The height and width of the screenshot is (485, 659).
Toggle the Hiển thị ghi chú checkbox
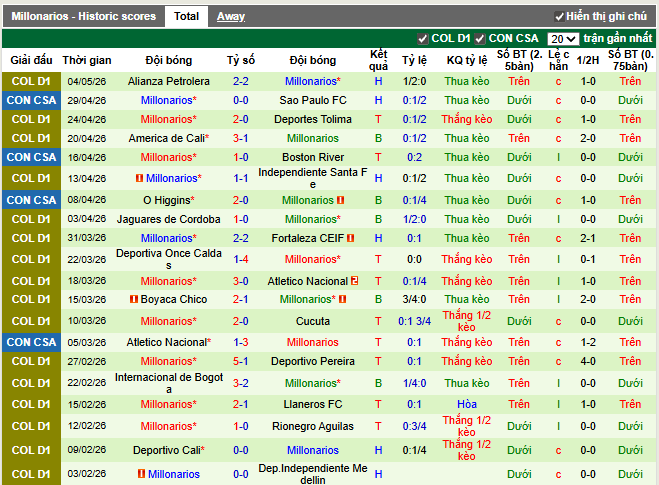click(559, 17)
